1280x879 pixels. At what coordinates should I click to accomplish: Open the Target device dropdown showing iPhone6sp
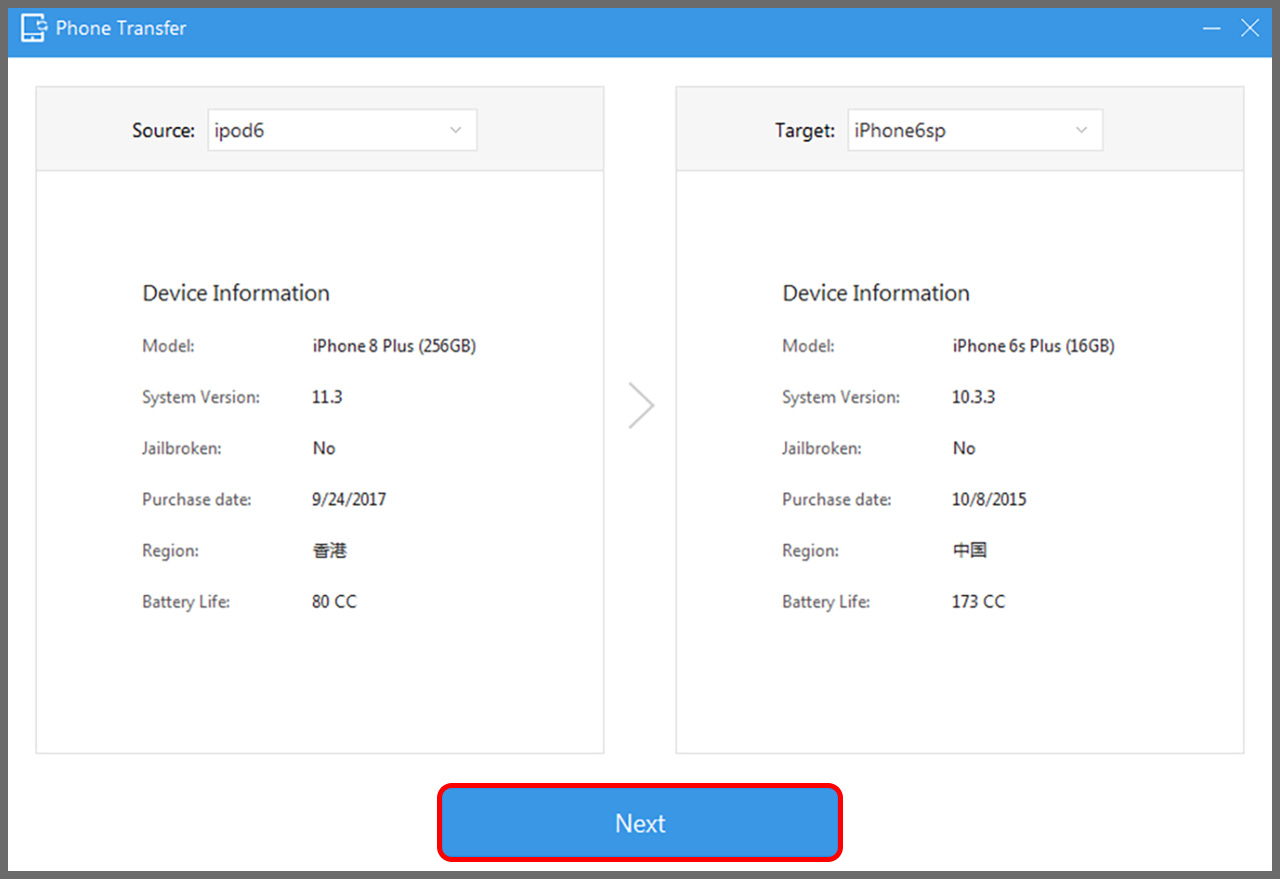(x=975, y=130)
